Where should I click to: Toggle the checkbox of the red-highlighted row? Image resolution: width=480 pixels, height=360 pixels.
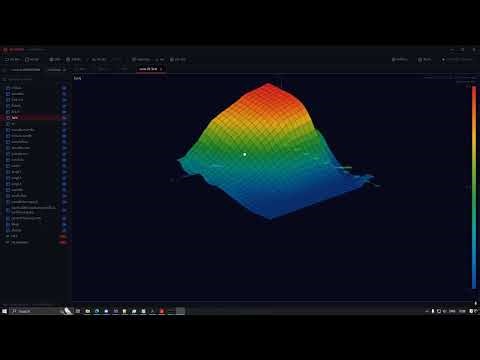click(x=8, y=118)
